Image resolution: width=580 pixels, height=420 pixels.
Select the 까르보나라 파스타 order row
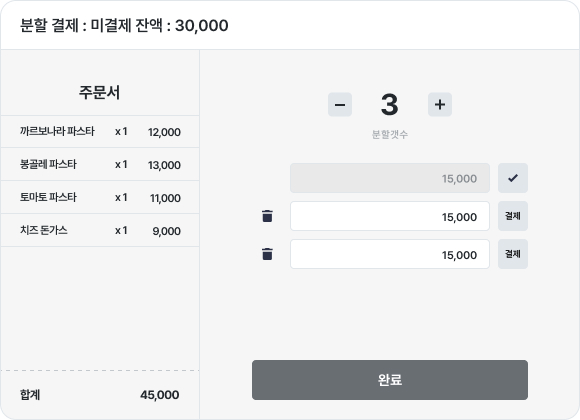[x=100, y=132]
